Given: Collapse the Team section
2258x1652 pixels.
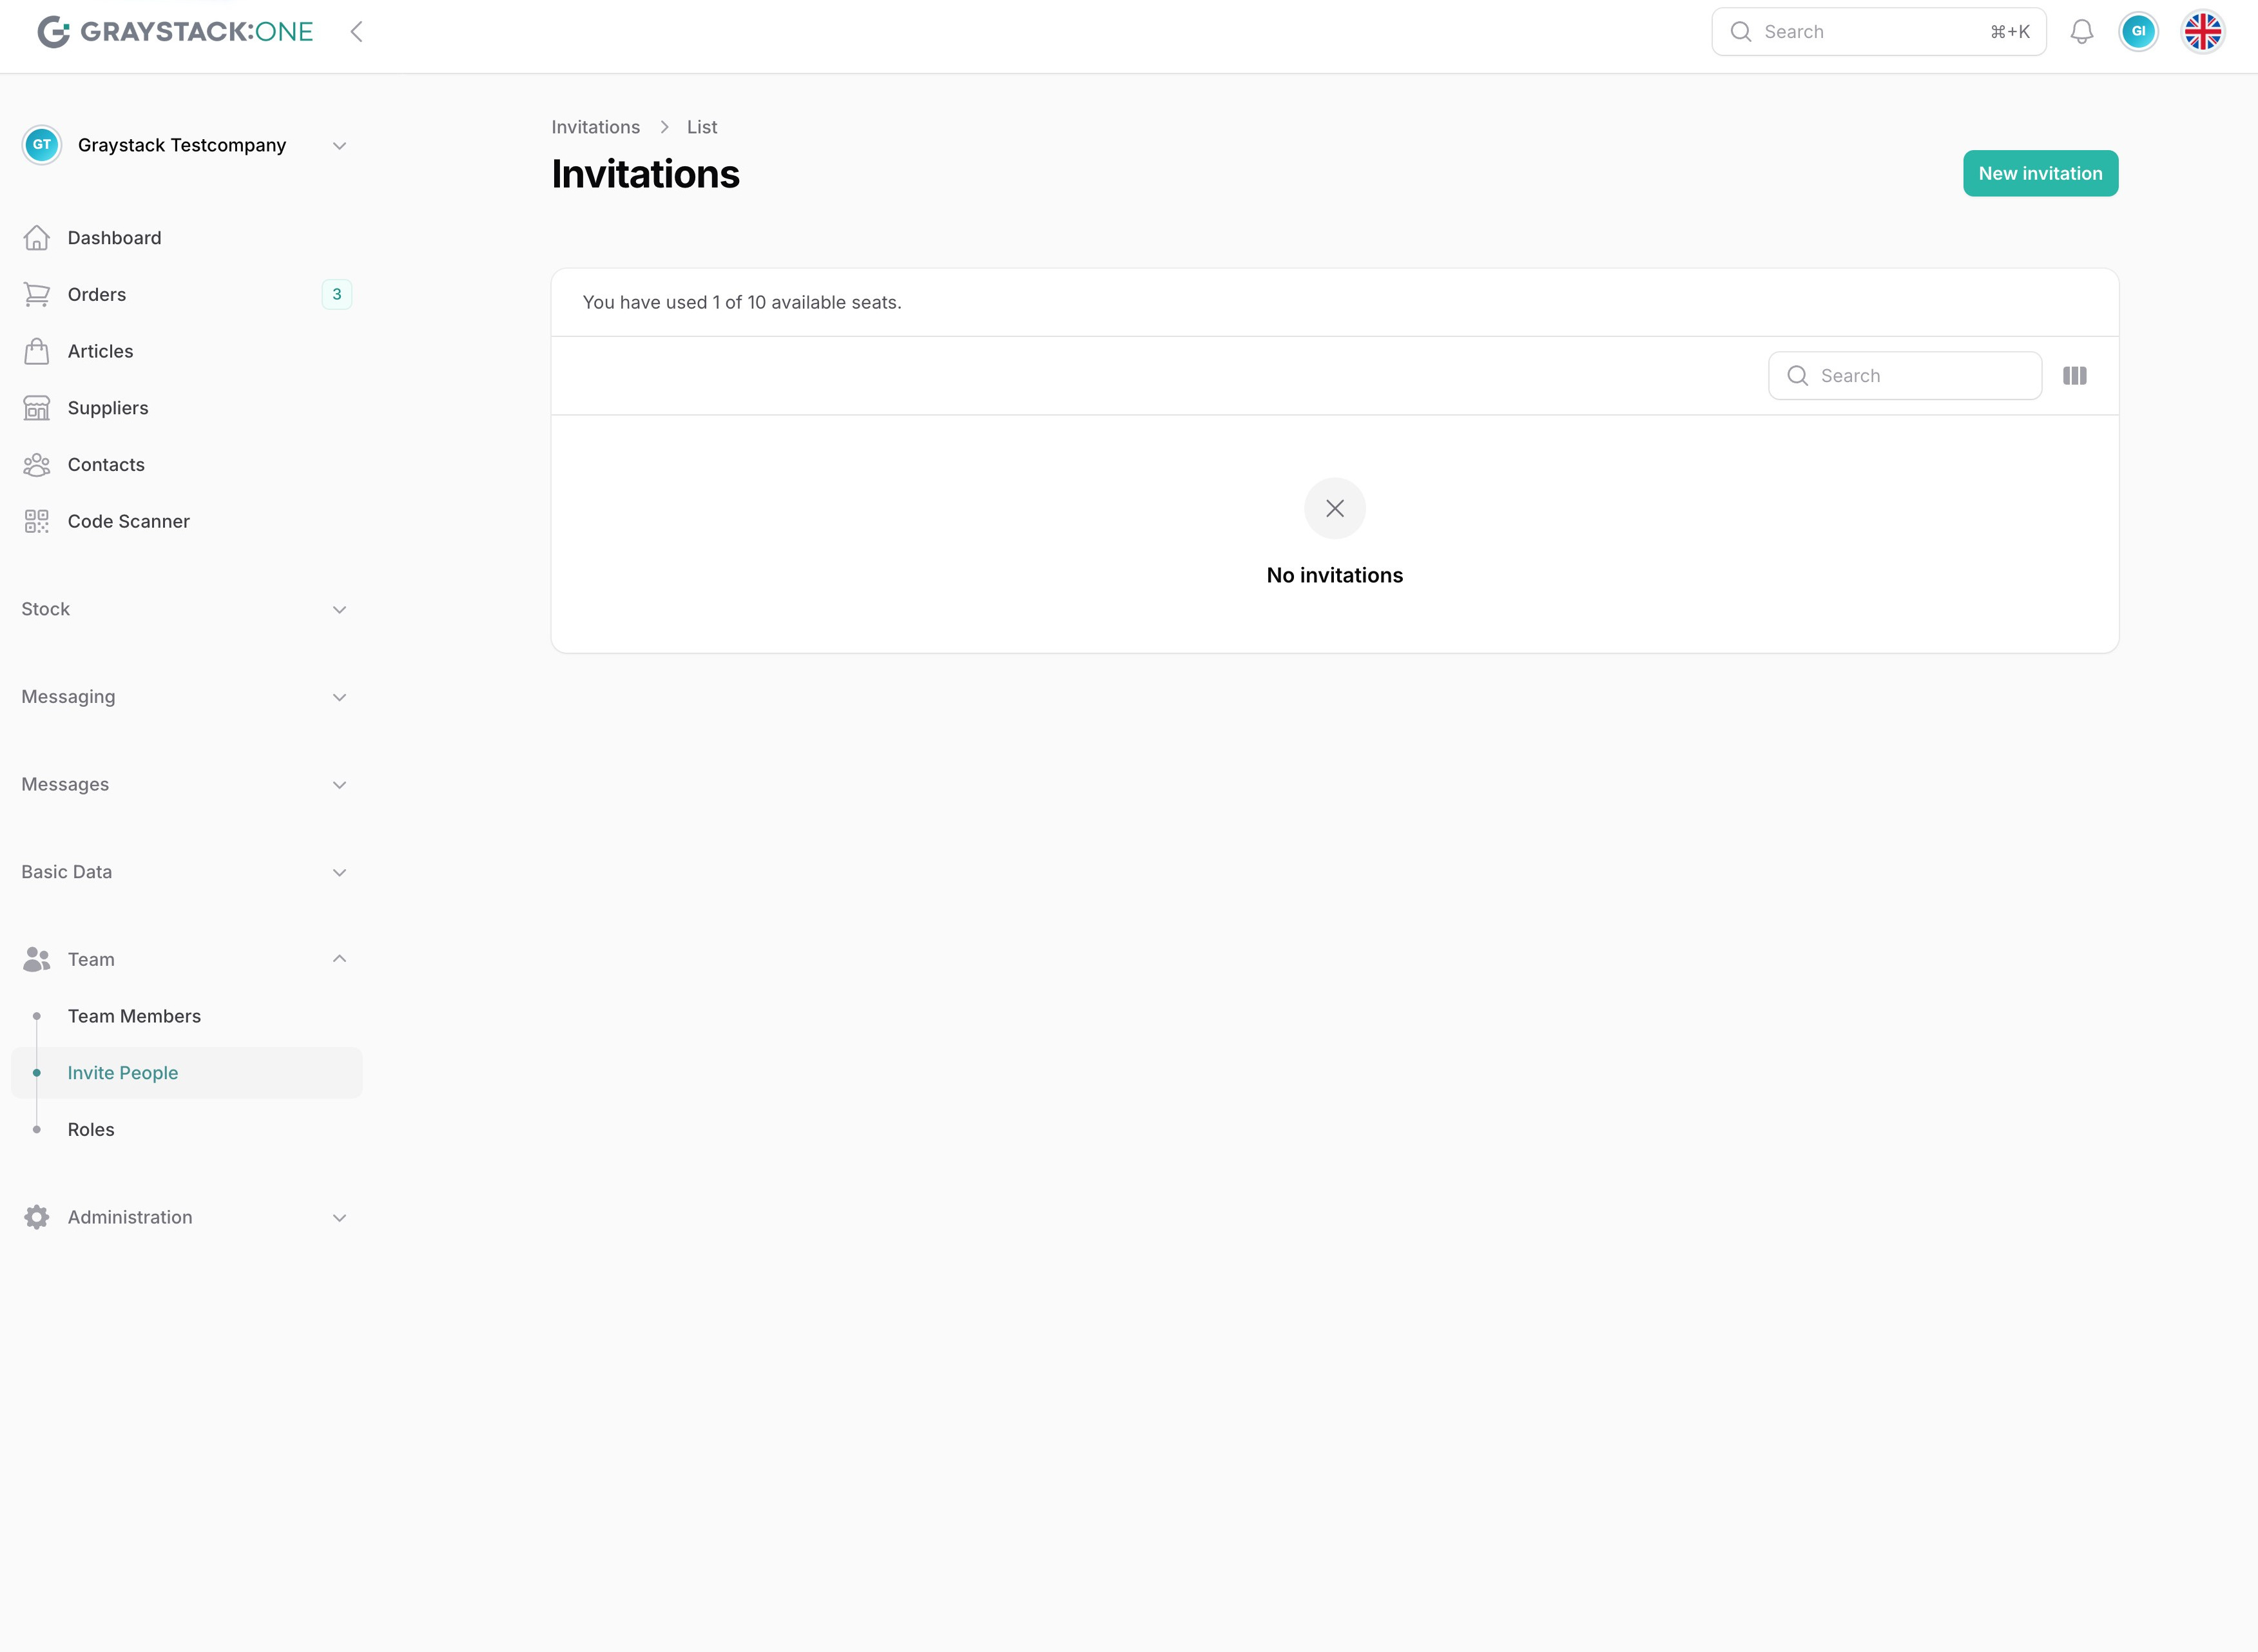Looking at the screenshot, I should 339,959.
